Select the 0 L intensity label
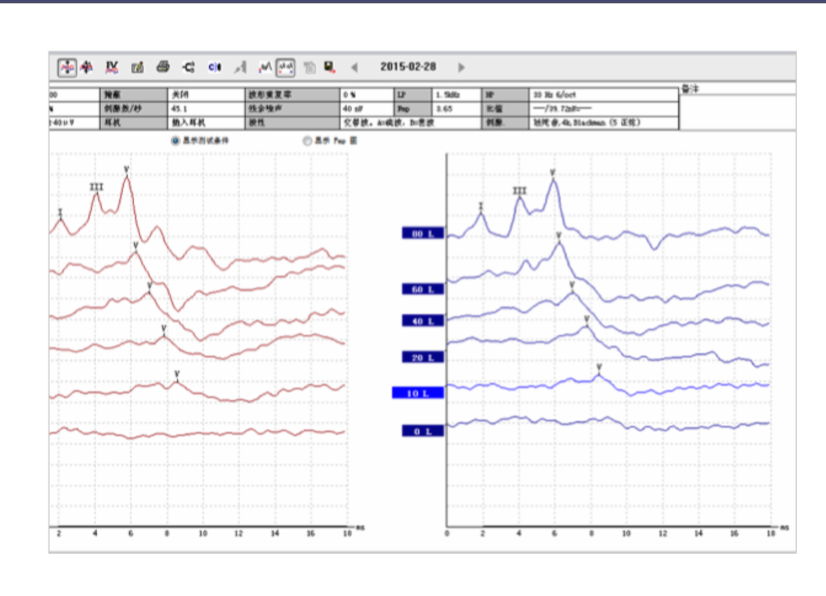This screenshot has width=826, height=596. point(423,432)
